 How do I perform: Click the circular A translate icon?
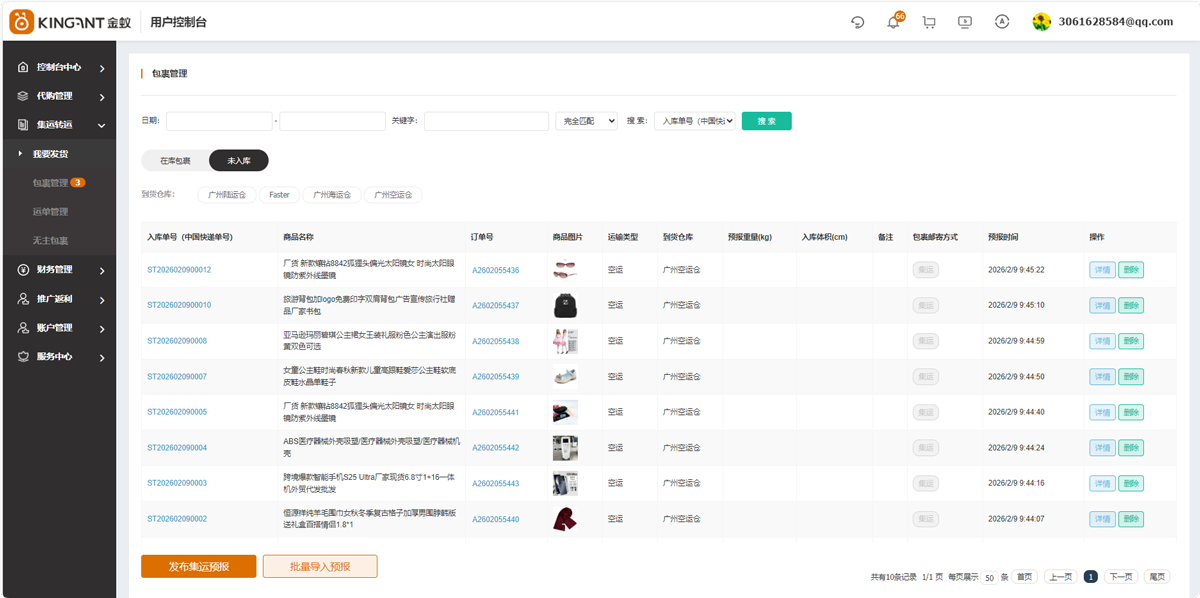[x=1001, y=22]
